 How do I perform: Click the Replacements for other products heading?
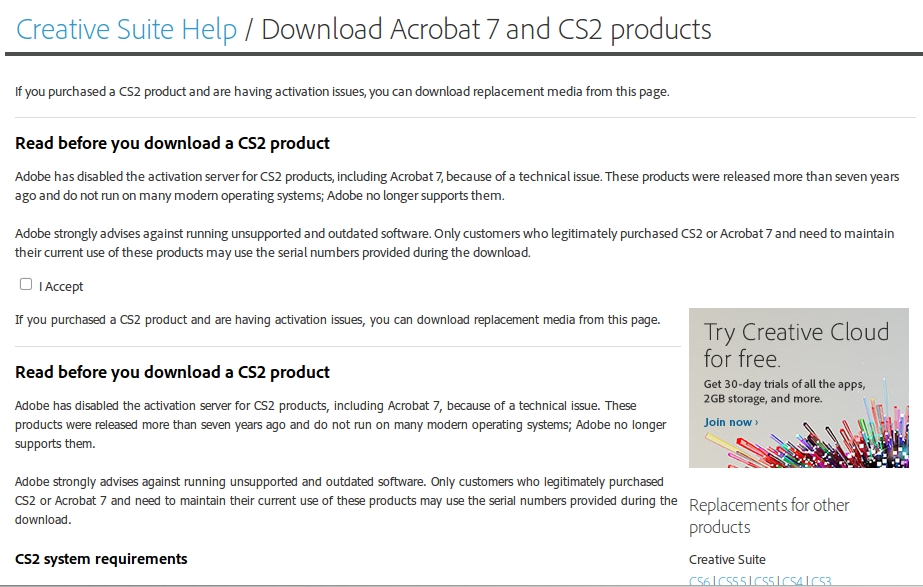768,516
